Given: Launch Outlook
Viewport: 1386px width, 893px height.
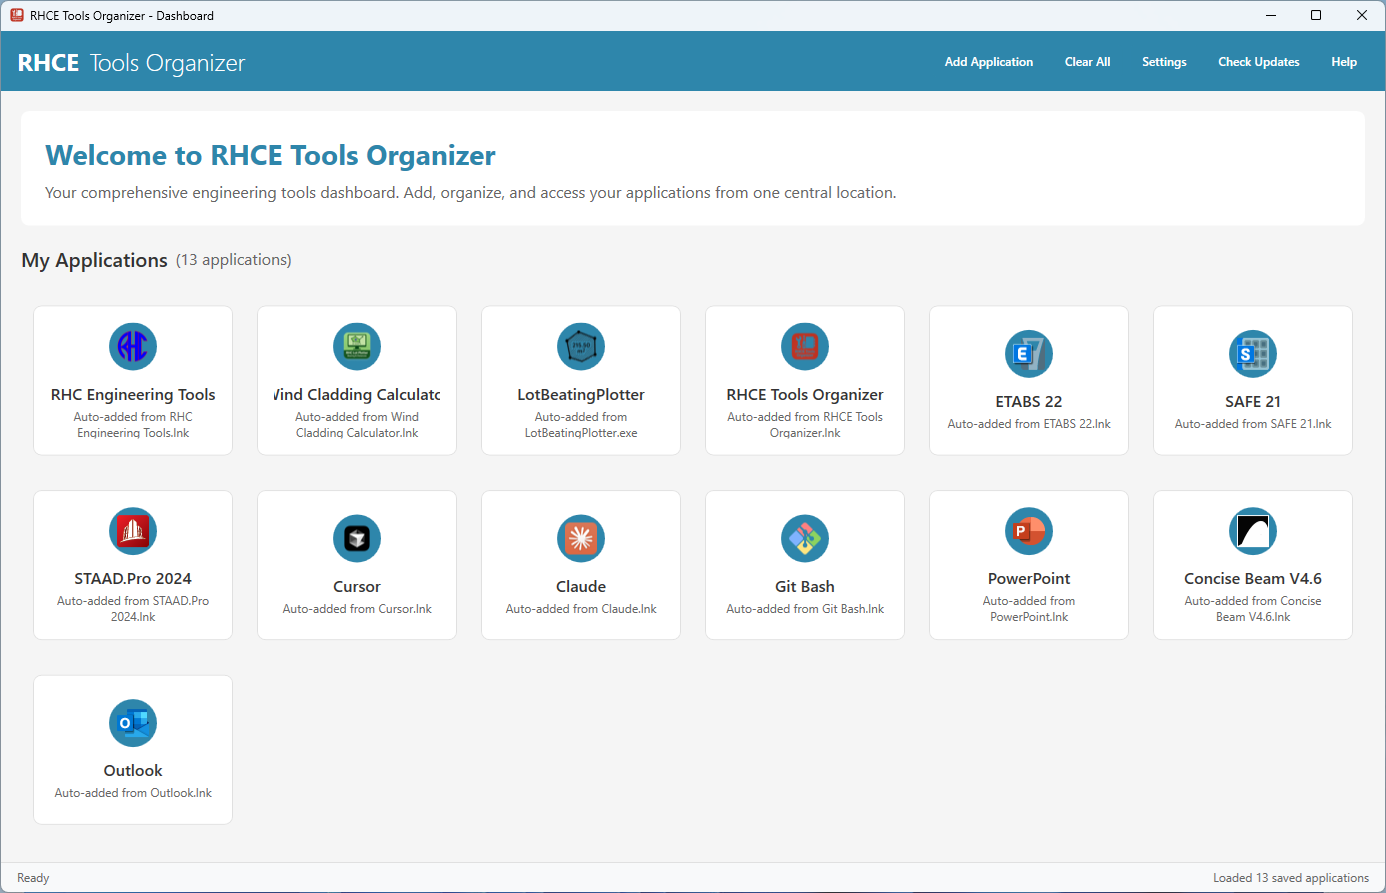Looking at the screenshot, I should (132, 749).
